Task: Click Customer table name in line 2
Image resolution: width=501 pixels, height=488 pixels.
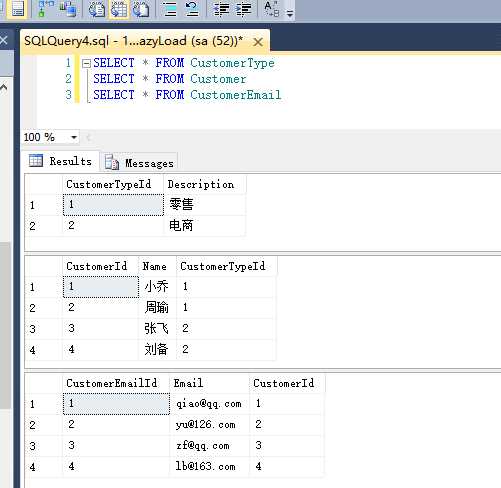Action: pyautogui.click(x=218, y=79)
